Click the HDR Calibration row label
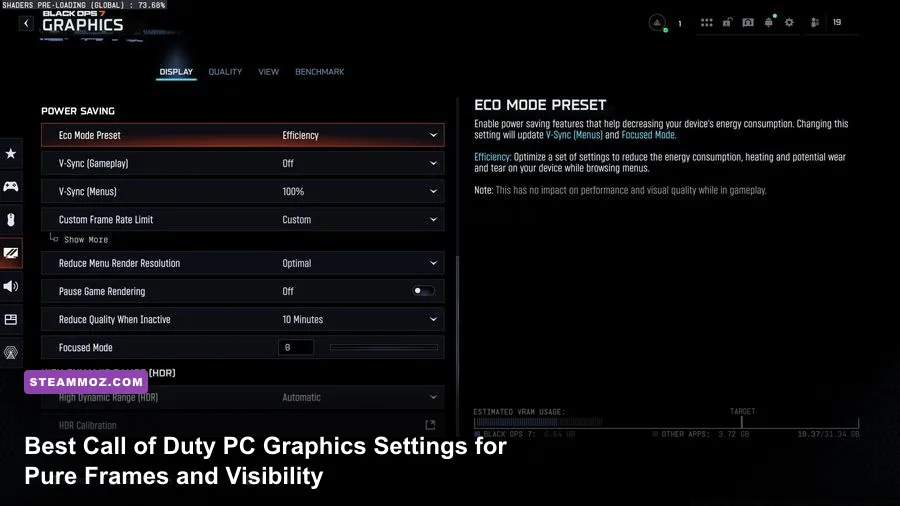Image resolution: width=900 pixels, height=506 pixels. [x=87, y=426]
